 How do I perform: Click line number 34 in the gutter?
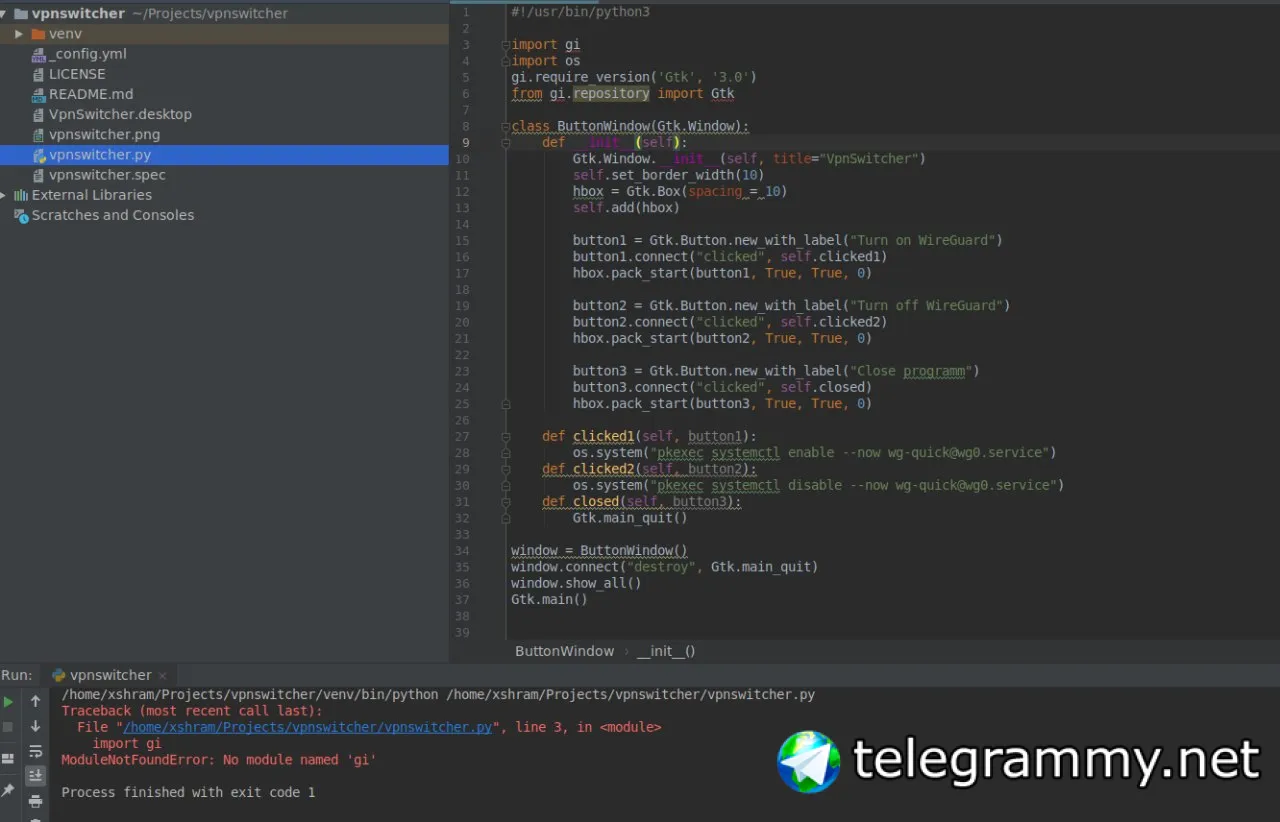pyautogui.click(x=462, y=551)
